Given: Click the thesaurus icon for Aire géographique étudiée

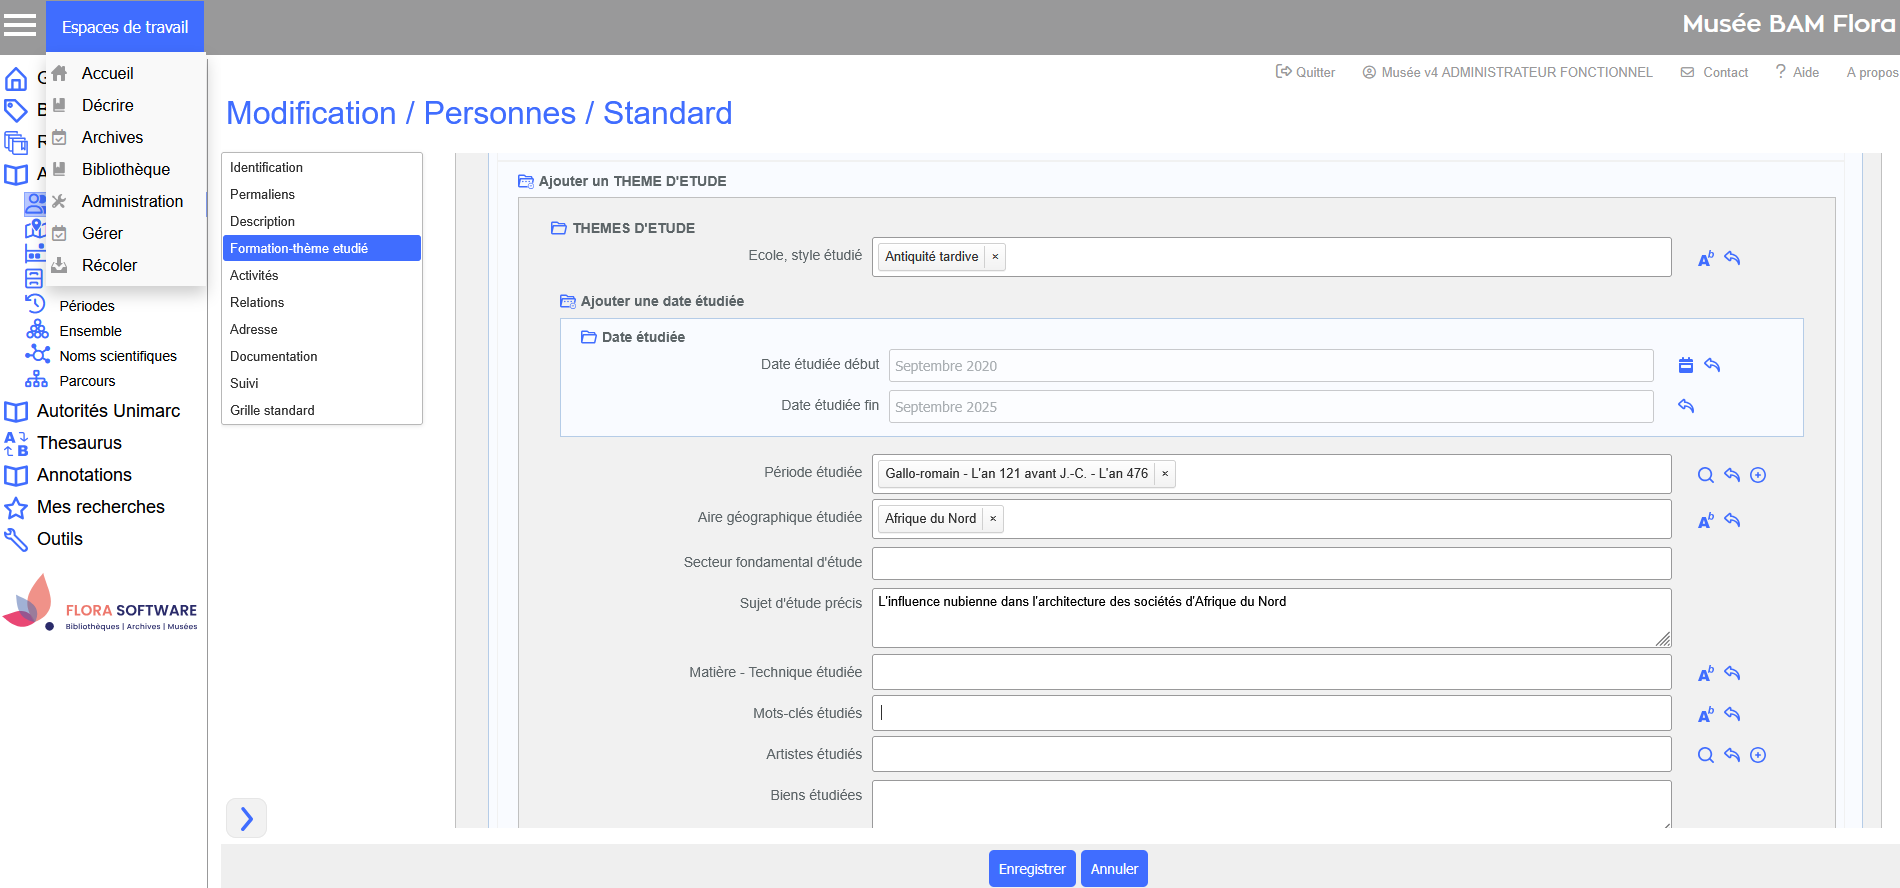Looking at the screenshot, I should coord(1706,521).
